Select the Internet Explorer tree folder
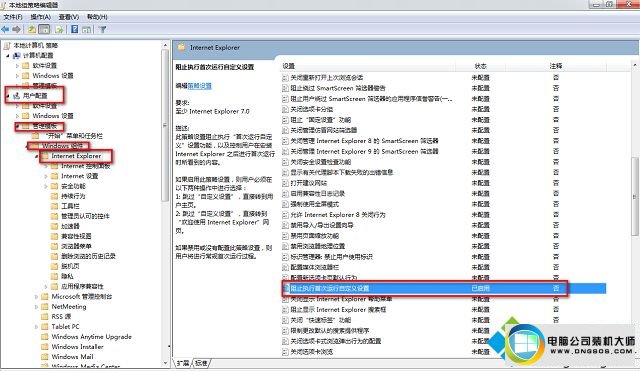This screenshot has width=640, height=371. coord(76,156)
